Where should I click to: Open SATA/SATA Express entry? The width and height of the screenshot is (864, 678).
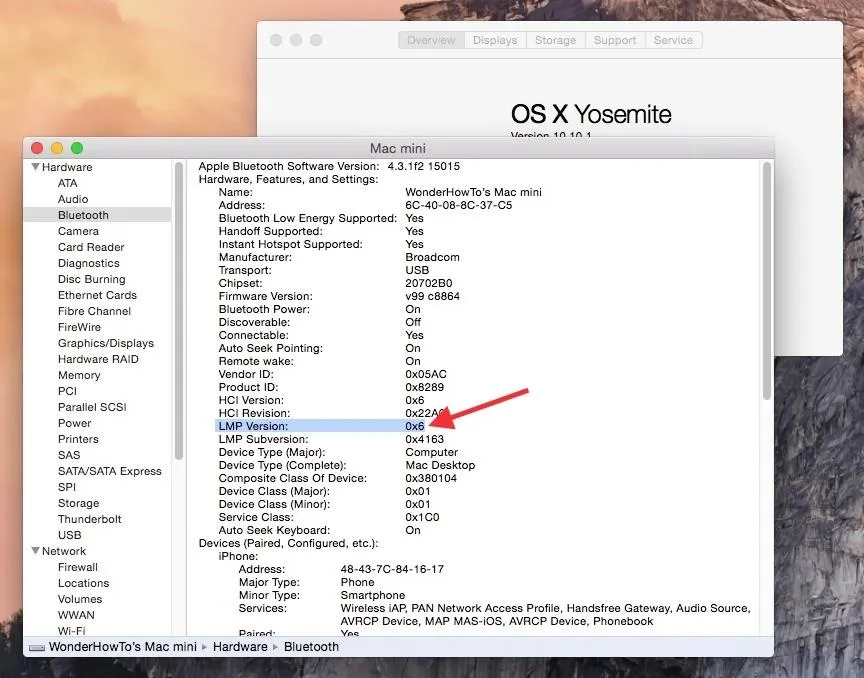tap(110, 471)
